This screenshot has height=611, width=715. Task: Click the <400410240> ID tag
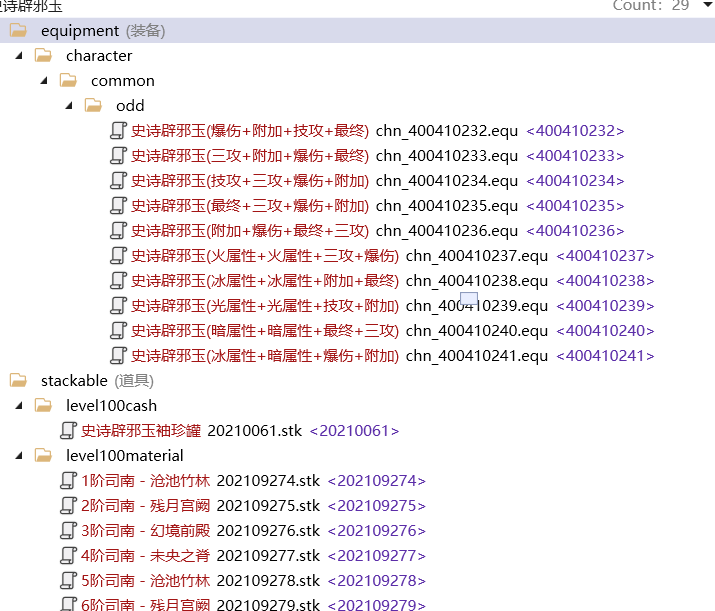(604, 330)
